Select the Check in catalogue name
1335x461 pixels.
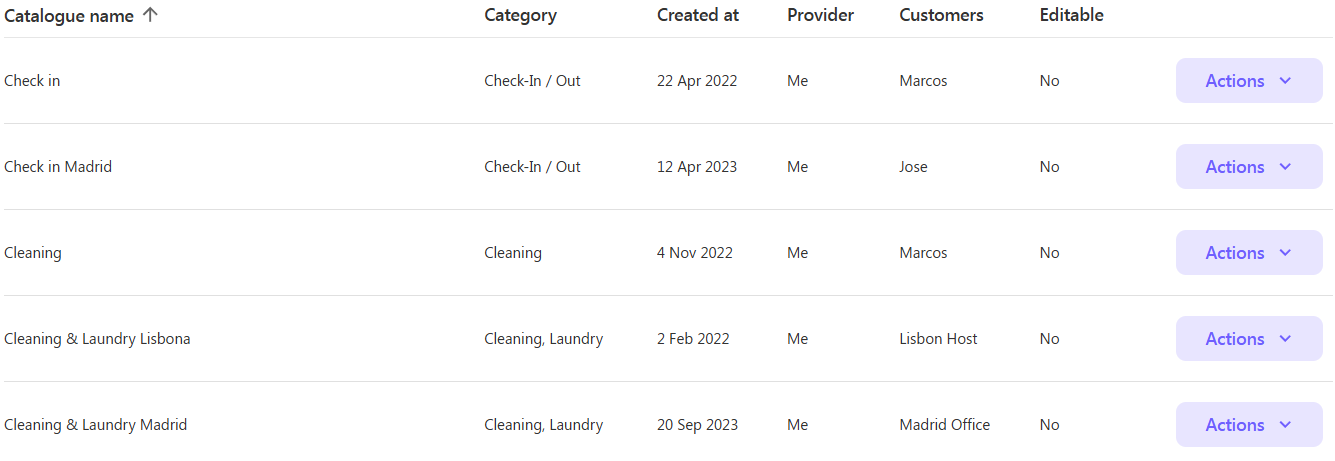pyautogui.click(x=32, y=81)
